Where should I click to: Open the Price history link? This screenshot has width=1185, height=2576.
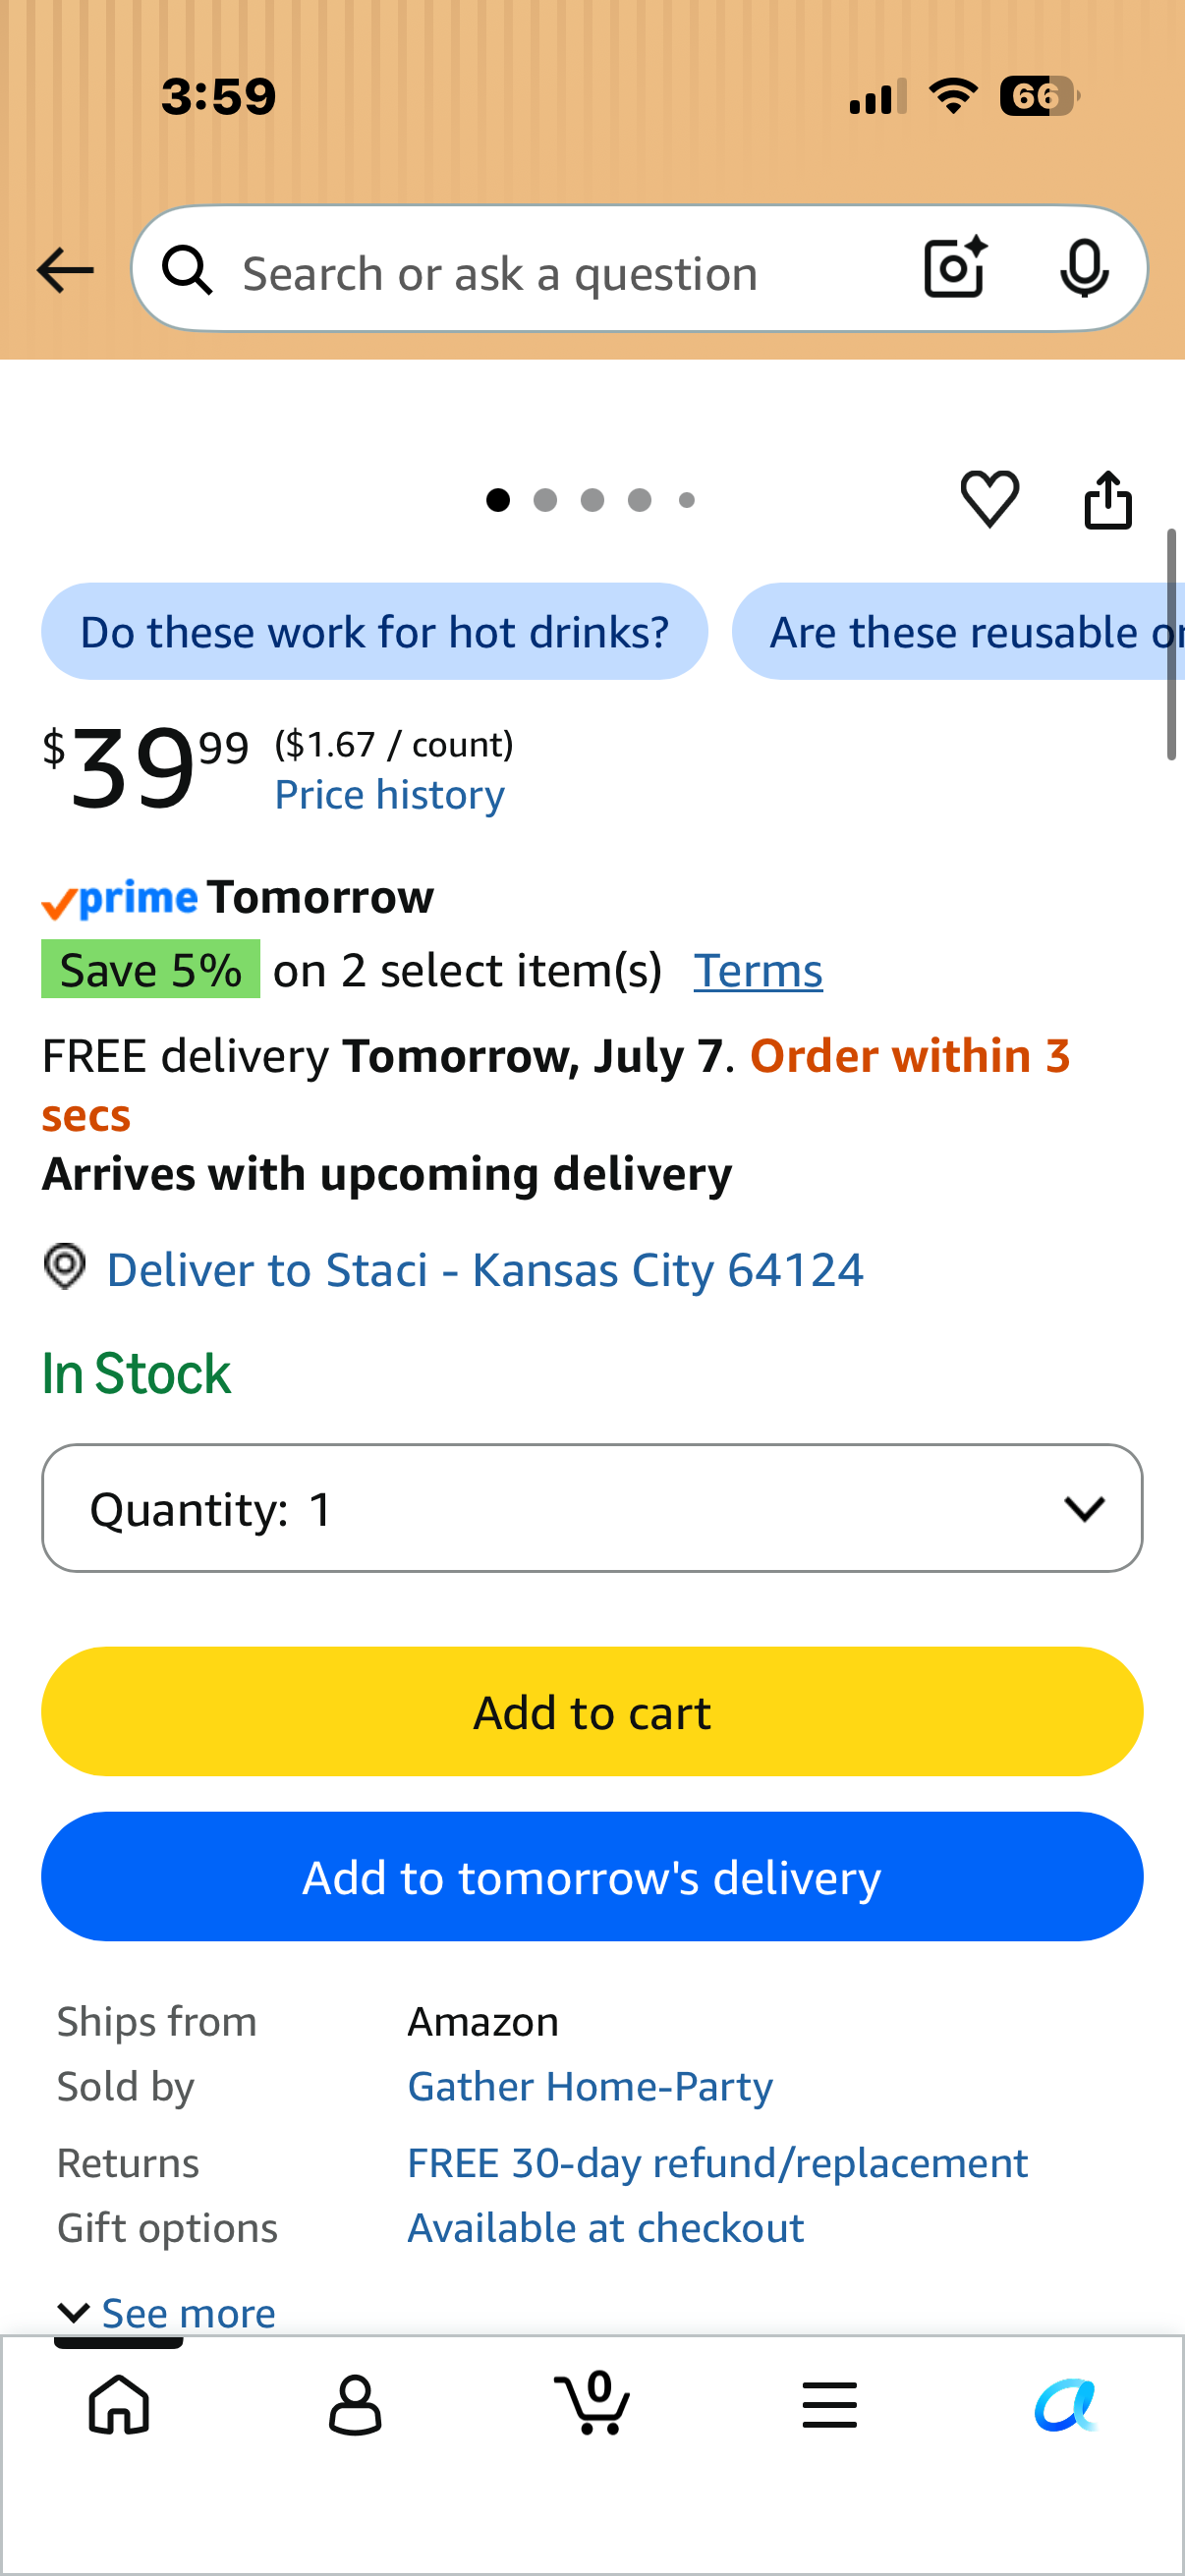[x=390, y=795]
